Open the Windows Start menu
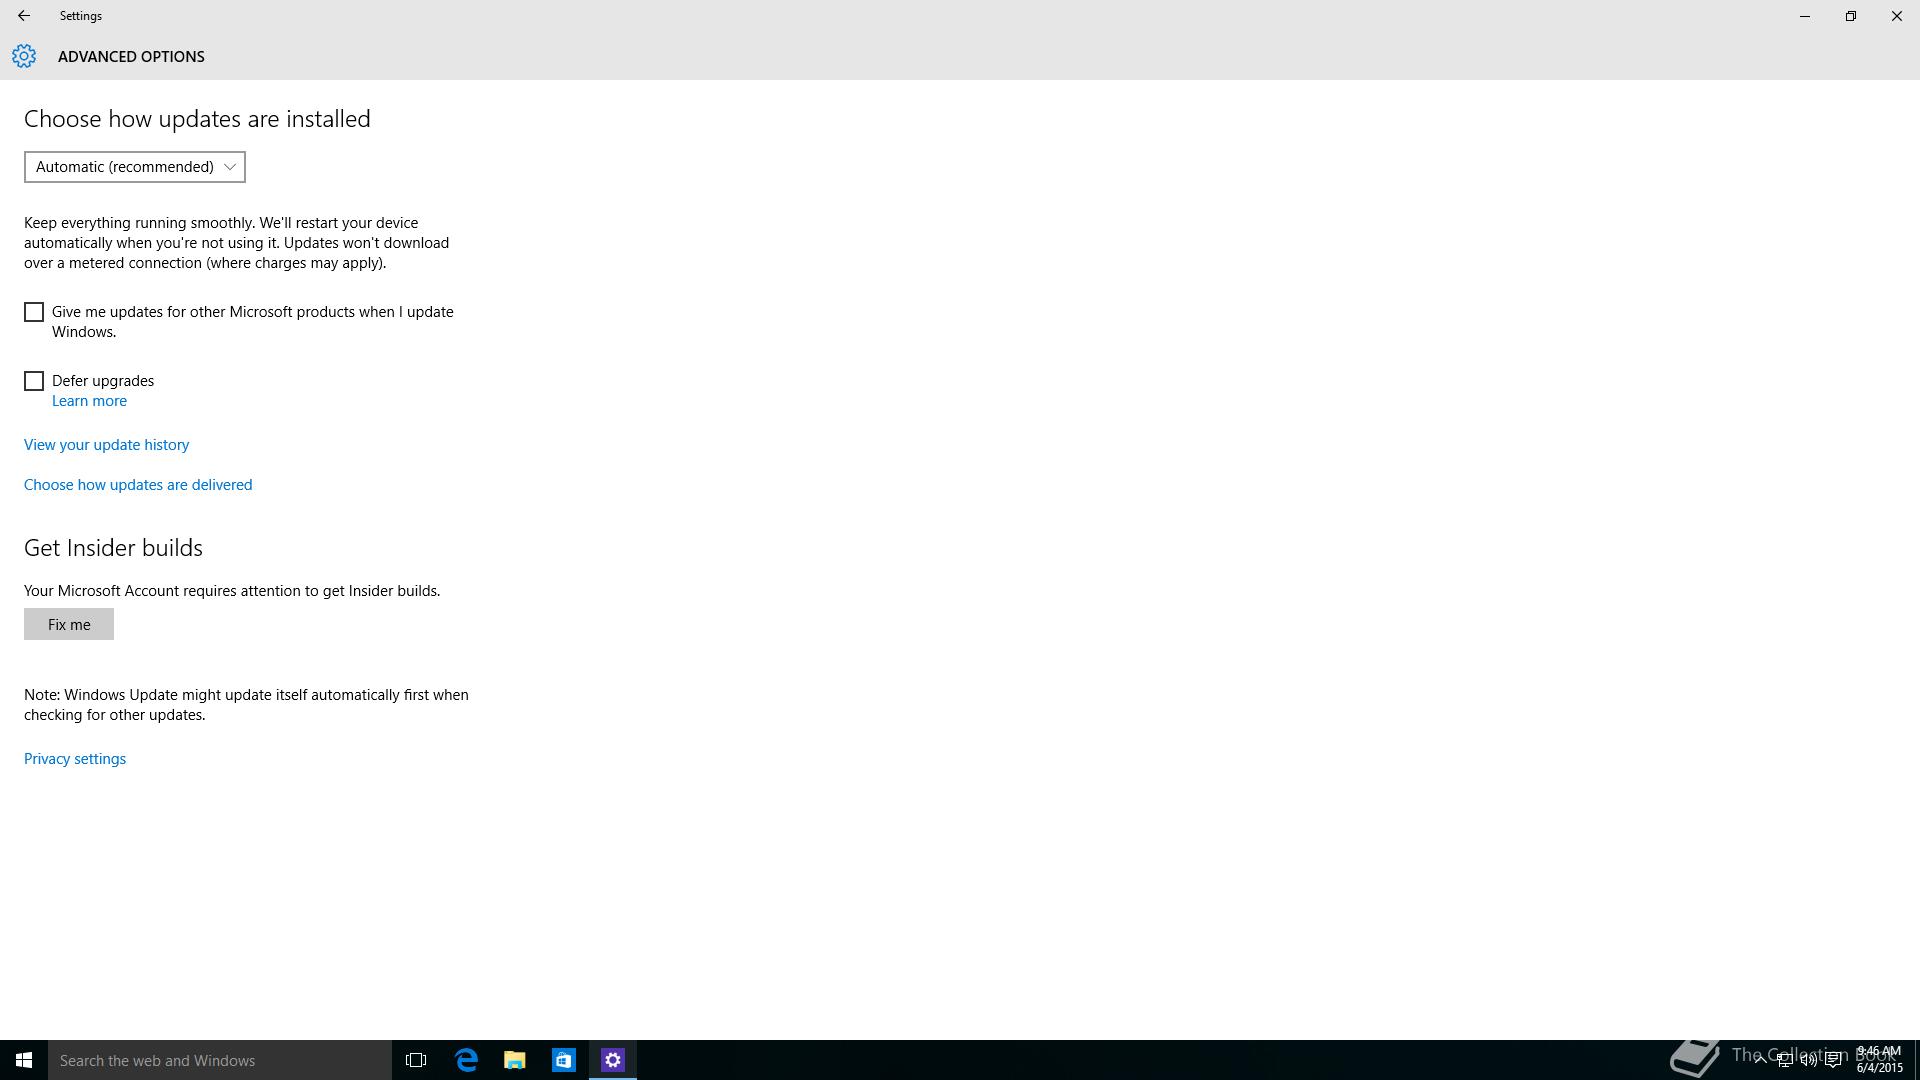1920x1080 pixels. [24, 1060]
